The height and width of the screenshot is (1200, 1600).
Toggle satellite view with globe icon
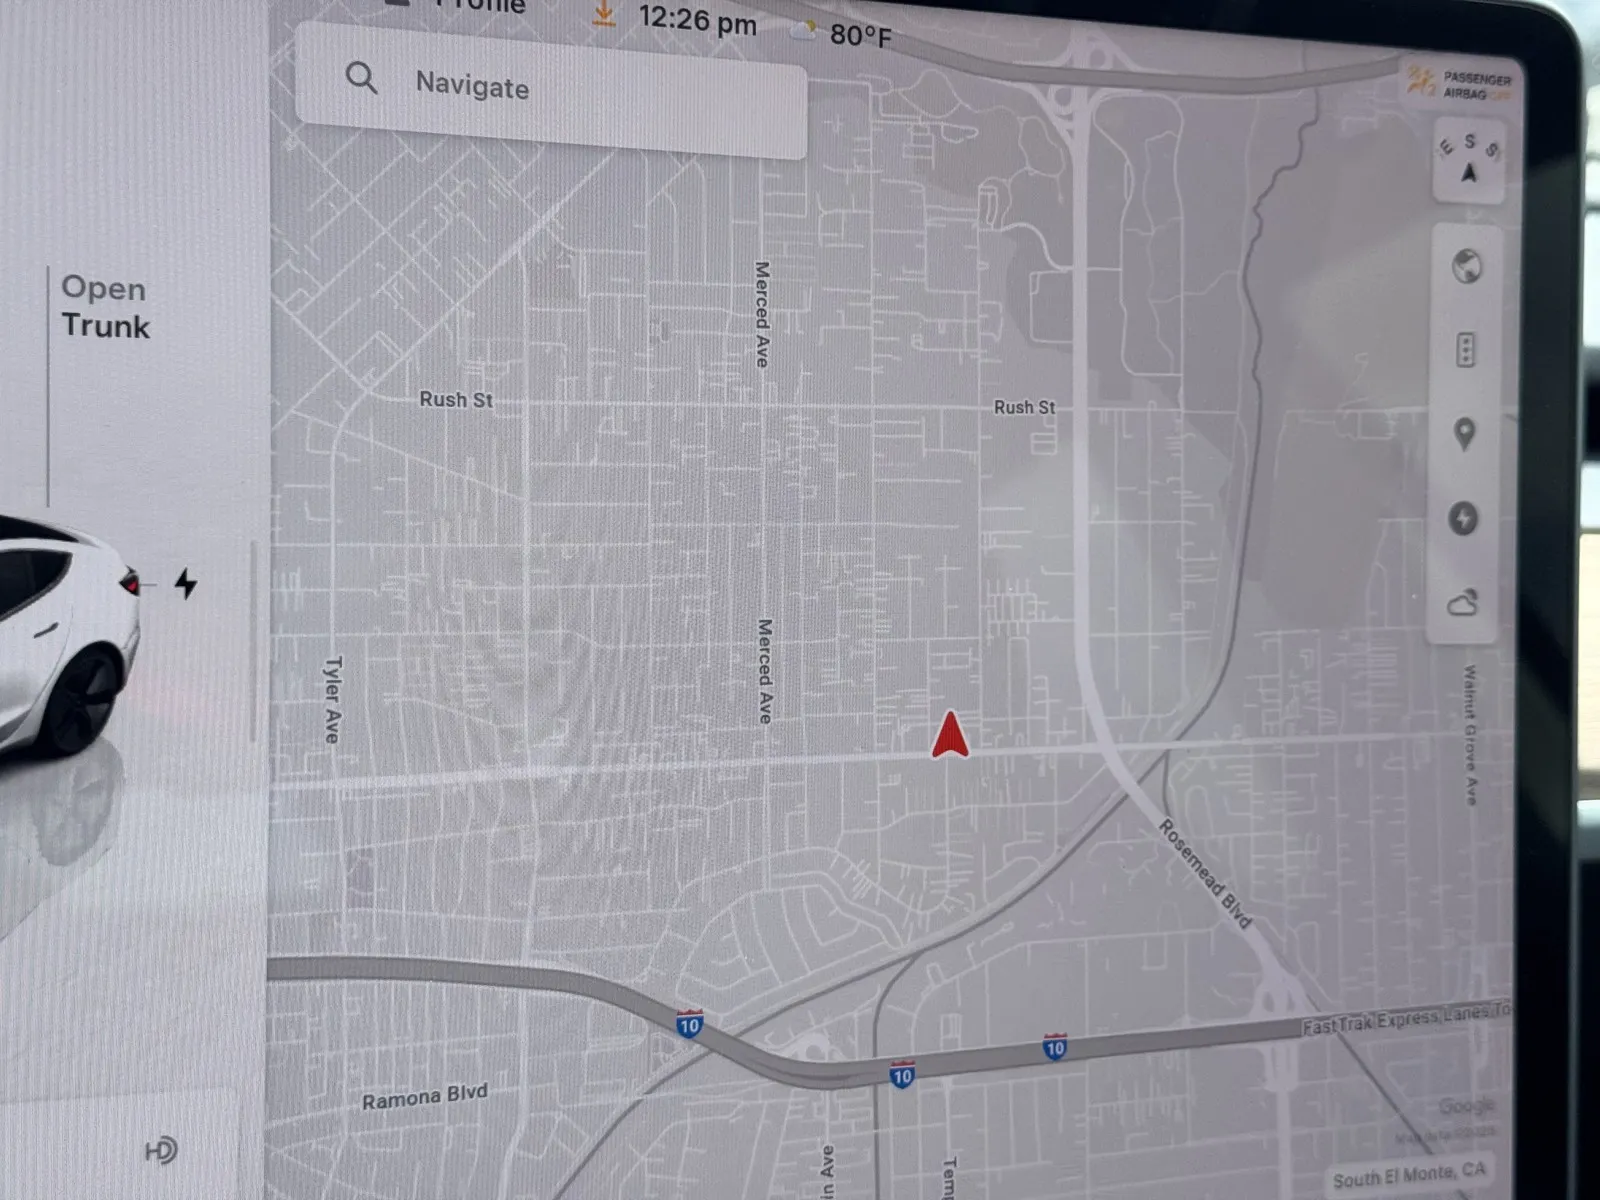[1466, 267]
